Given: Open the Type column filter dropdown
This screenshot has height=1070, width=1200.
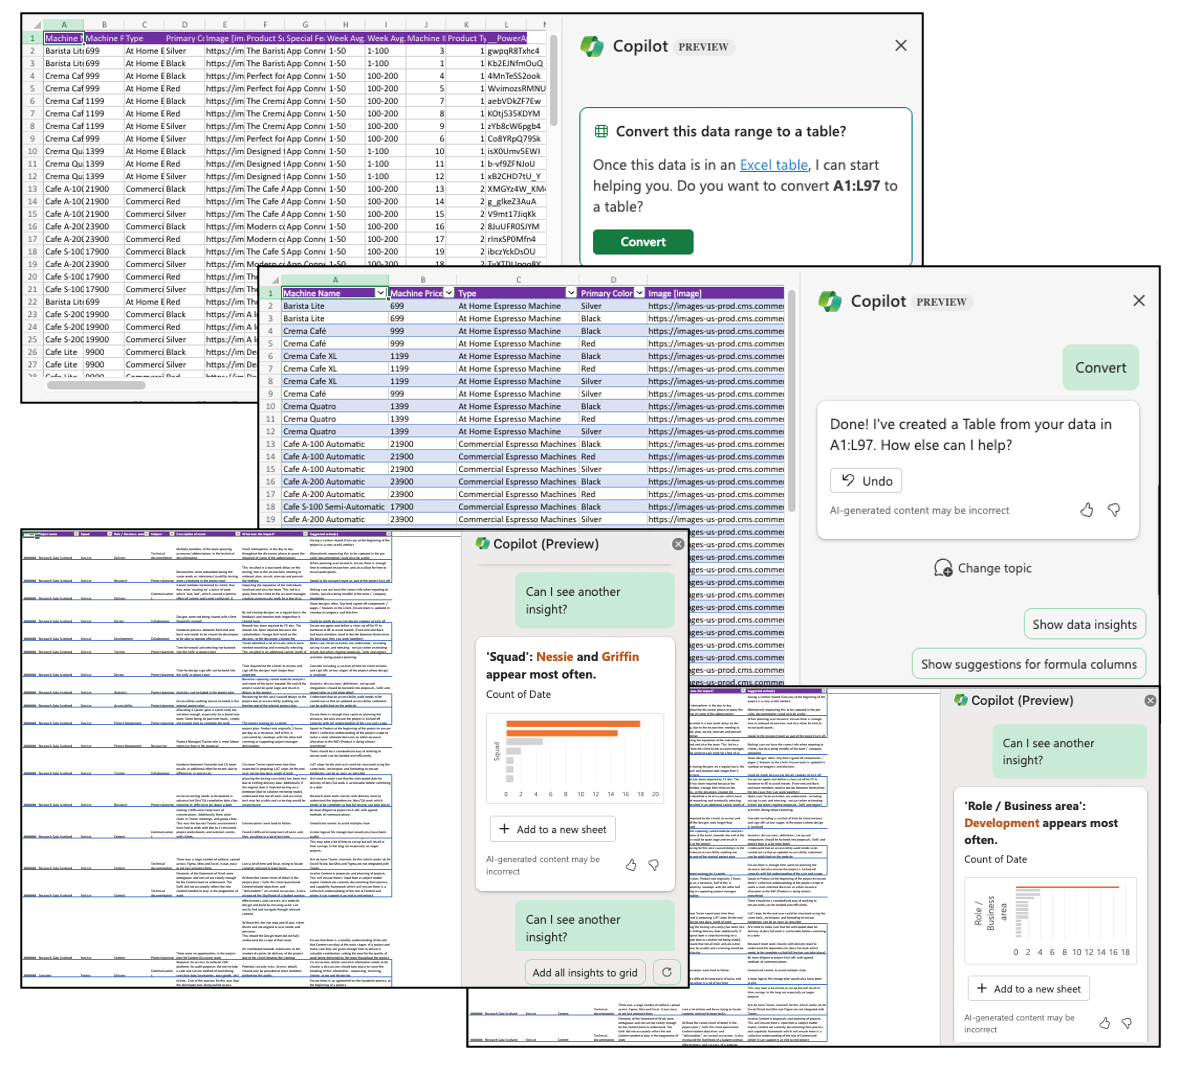Looking at the screenshot, I should click(x=572, y=293).
